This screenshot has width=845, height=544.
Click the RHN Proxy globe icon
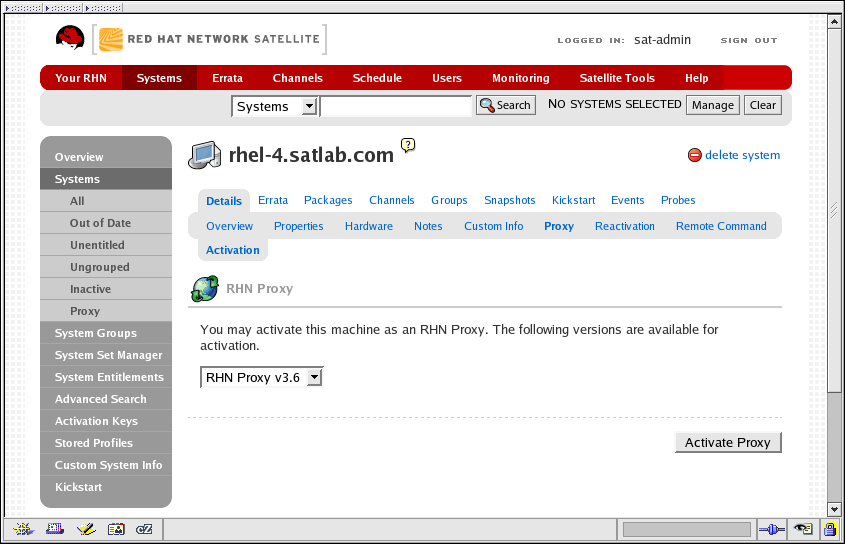(x=205, y=288)
